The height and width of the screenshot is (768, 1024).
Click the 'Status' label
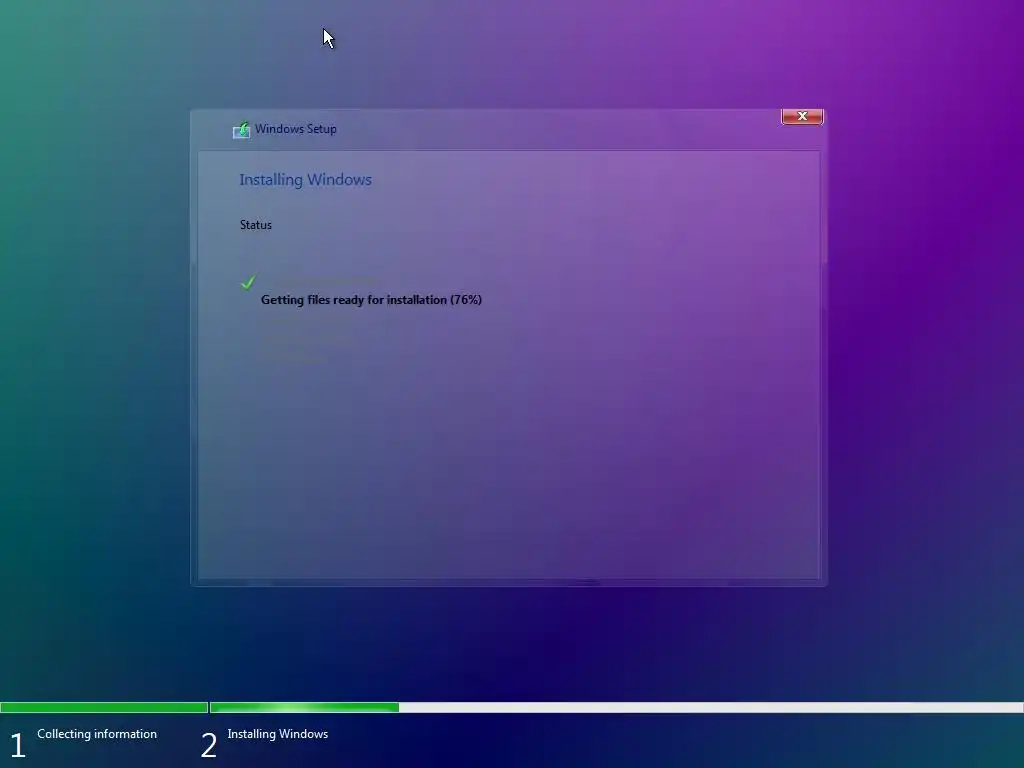tap(255, 225)
